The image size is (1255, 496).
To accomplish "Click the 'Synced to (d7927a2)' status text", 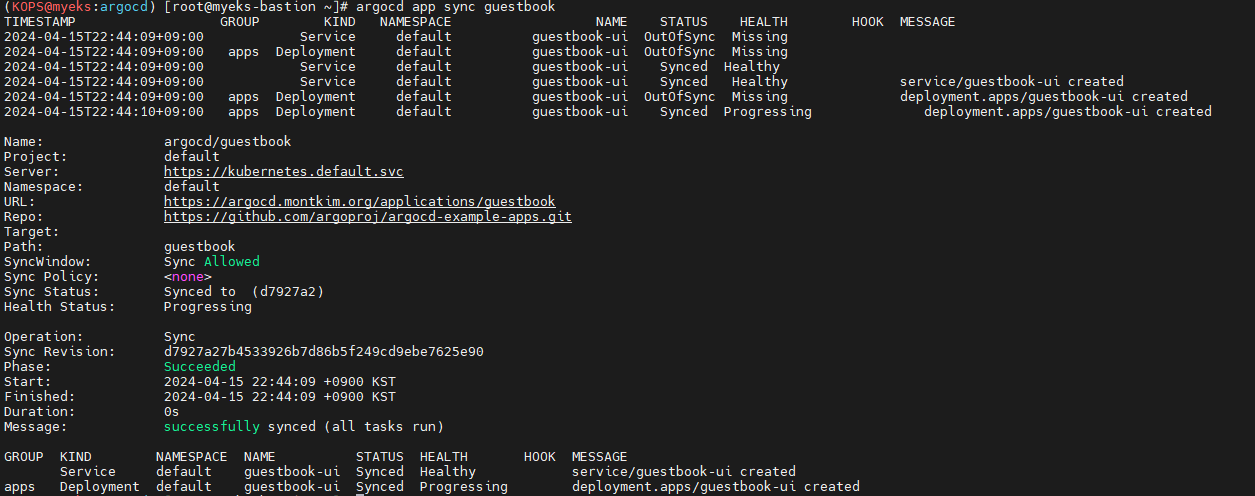I will click(x=244, y=292).
